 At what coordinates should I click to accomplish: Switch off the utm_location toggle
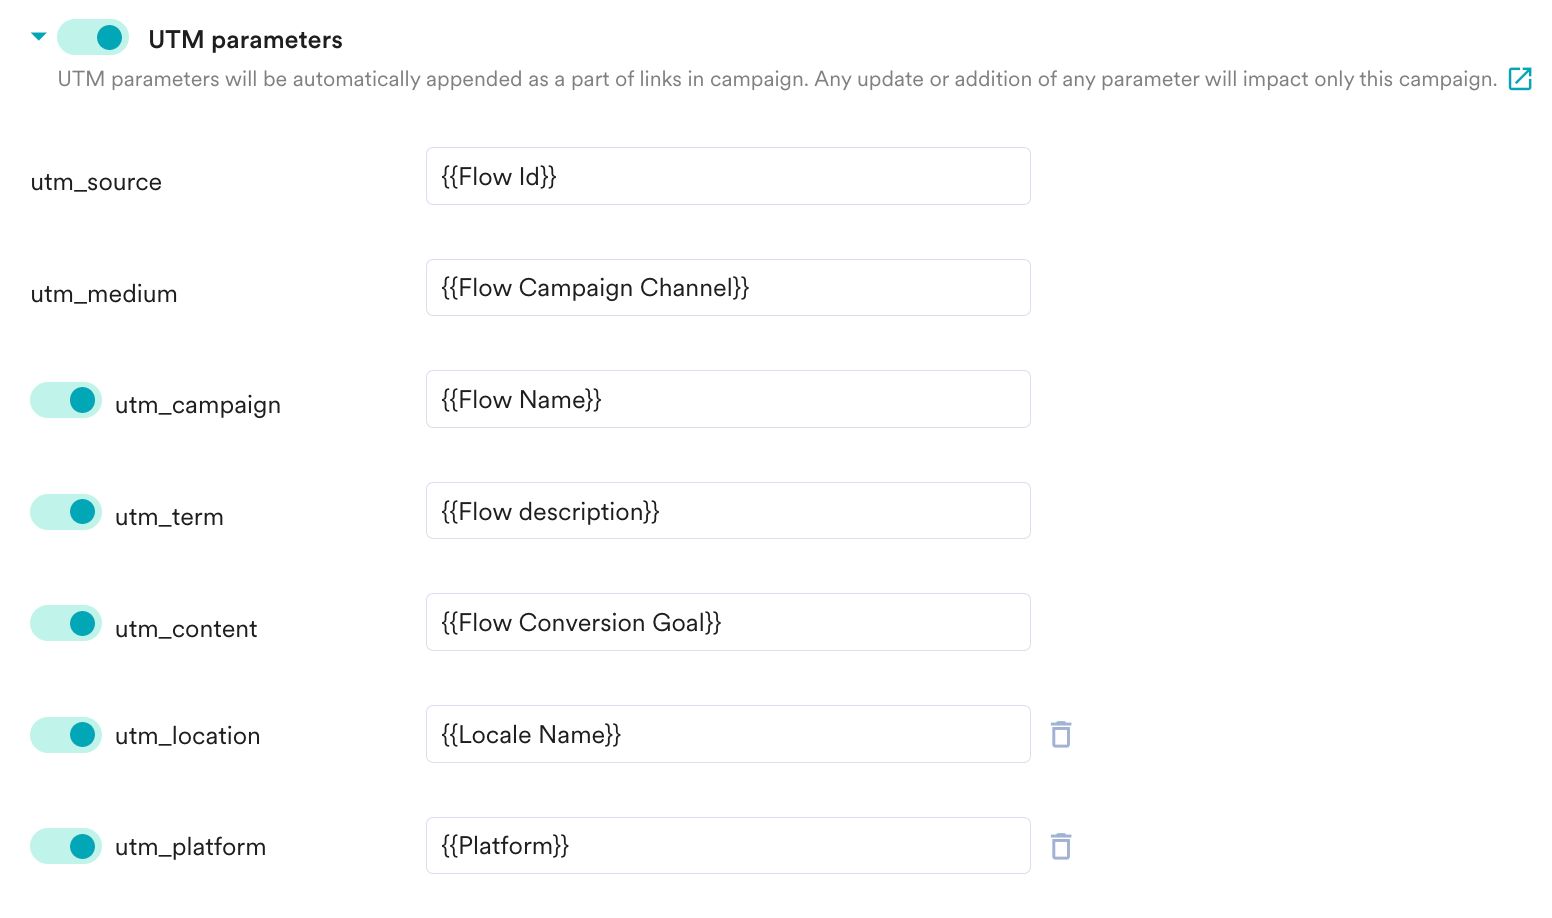[x=66, y=735]
